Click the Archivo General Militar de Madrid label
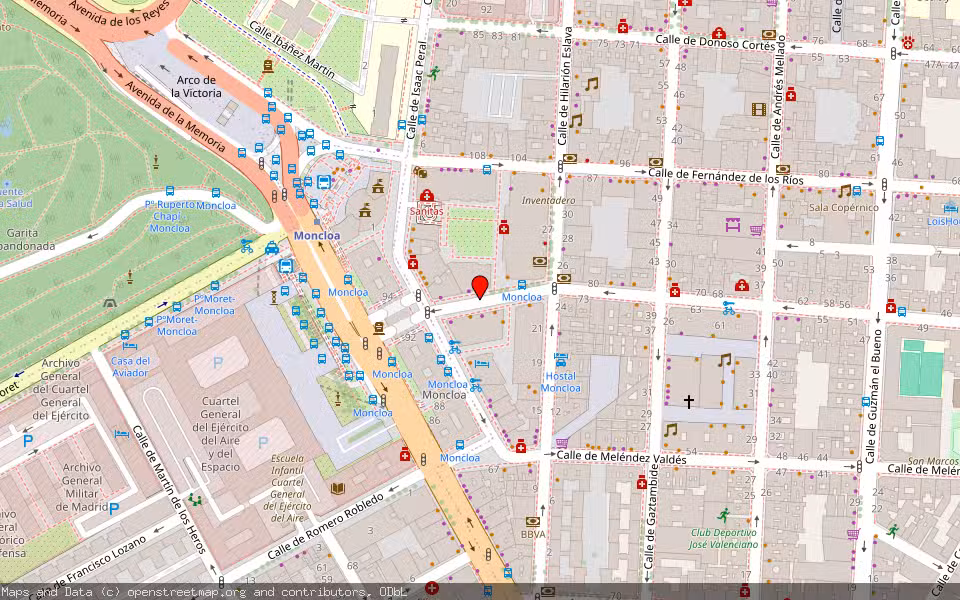This screenshot has height=600, width=960. point(81,487)
